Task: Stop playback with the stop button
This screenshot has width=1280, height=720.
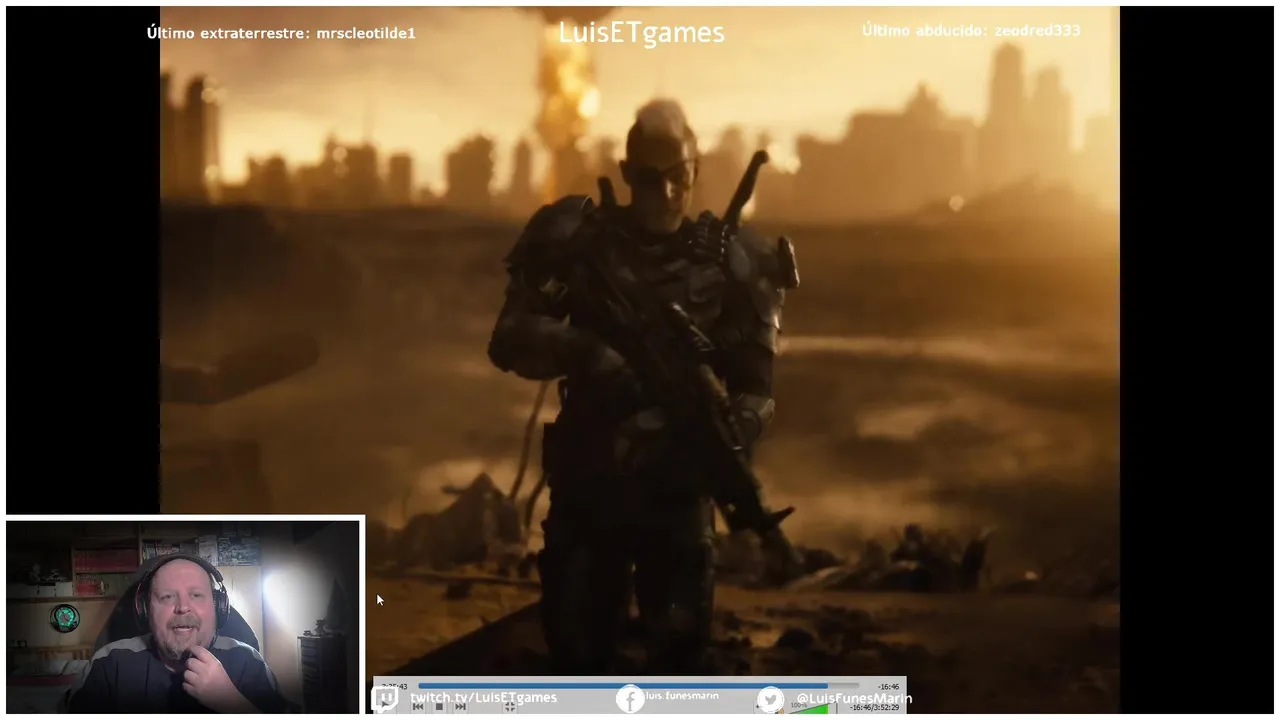Action: coord(439,707)
